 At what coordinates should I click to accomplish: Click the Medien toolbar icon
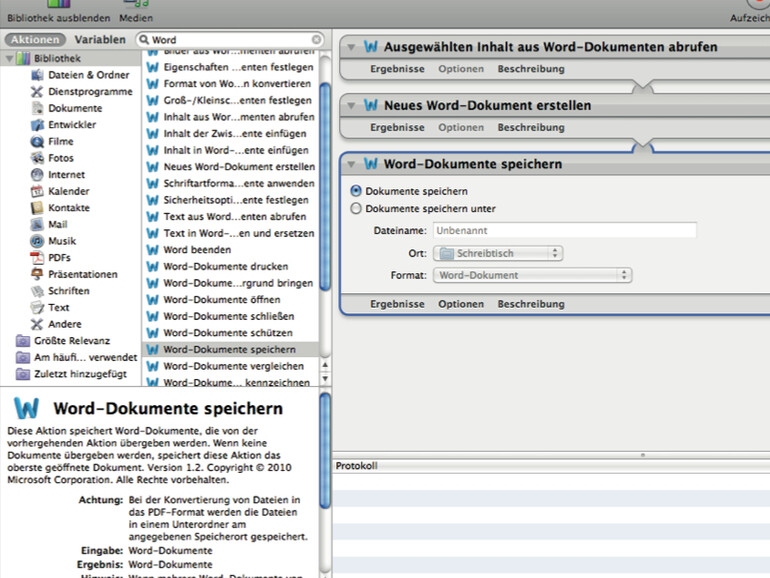[x=135, y=6]
